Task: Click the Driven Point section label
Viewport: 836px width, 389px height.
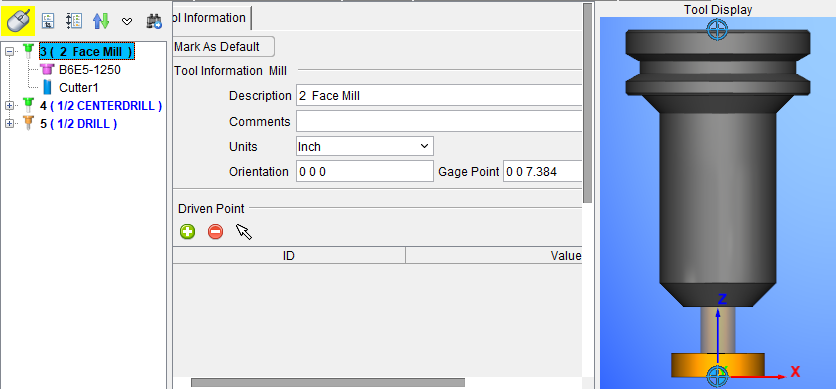Action: [211, 208]
